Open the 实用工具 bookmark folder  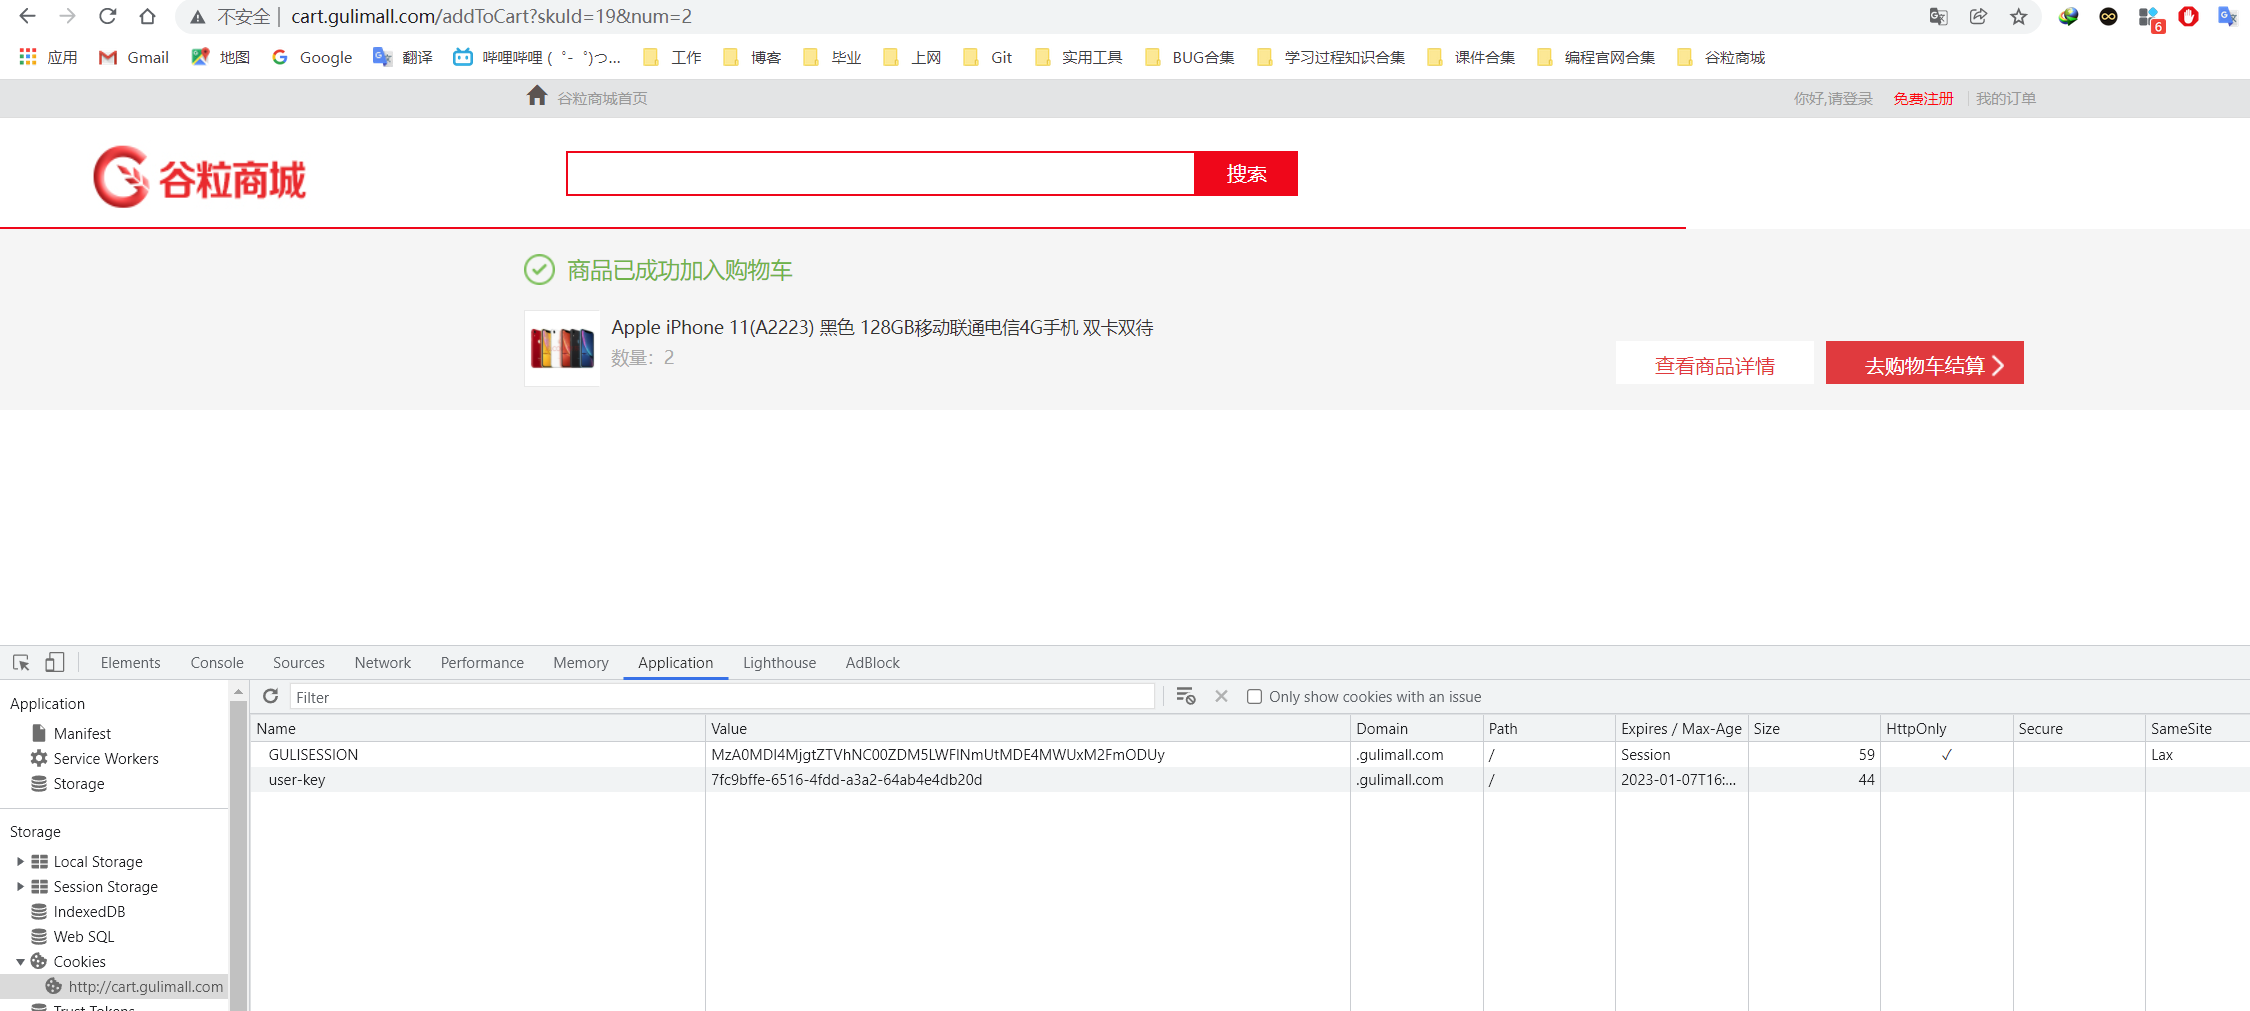pyautogui.click(x=1078, y=57)
